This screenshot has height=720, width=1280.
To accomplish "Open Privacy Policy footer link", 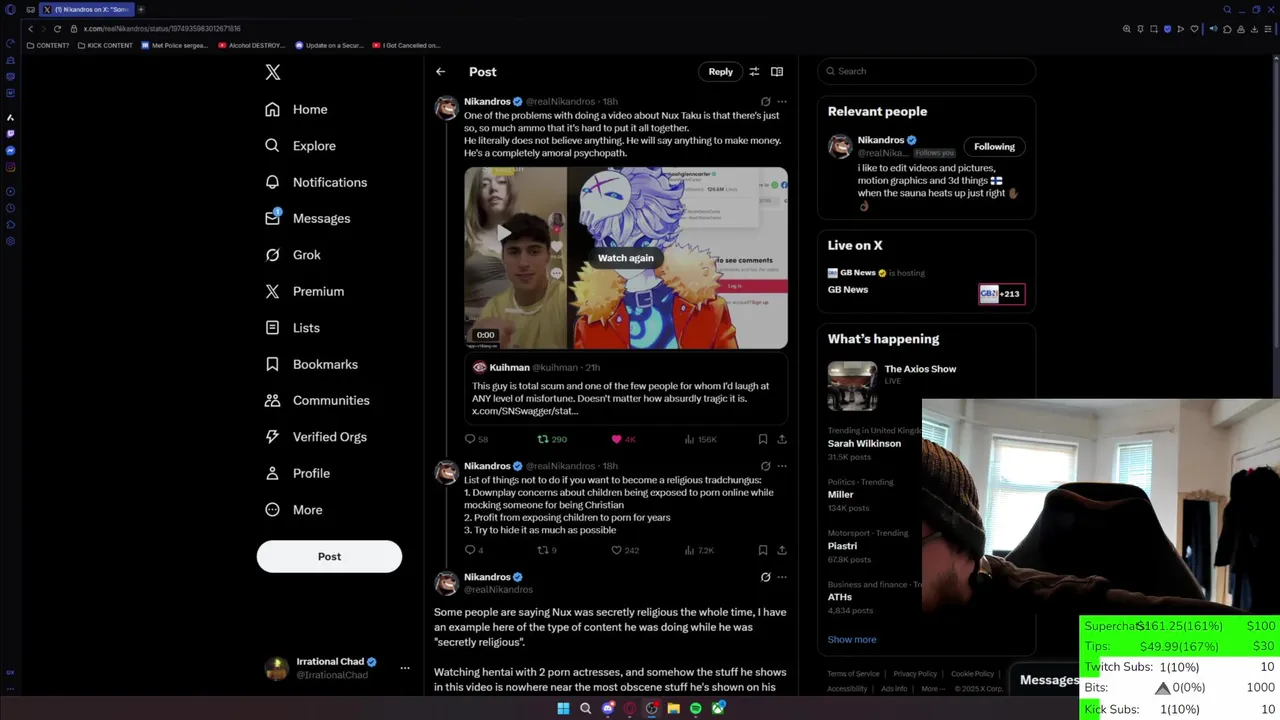I will 915,674.
